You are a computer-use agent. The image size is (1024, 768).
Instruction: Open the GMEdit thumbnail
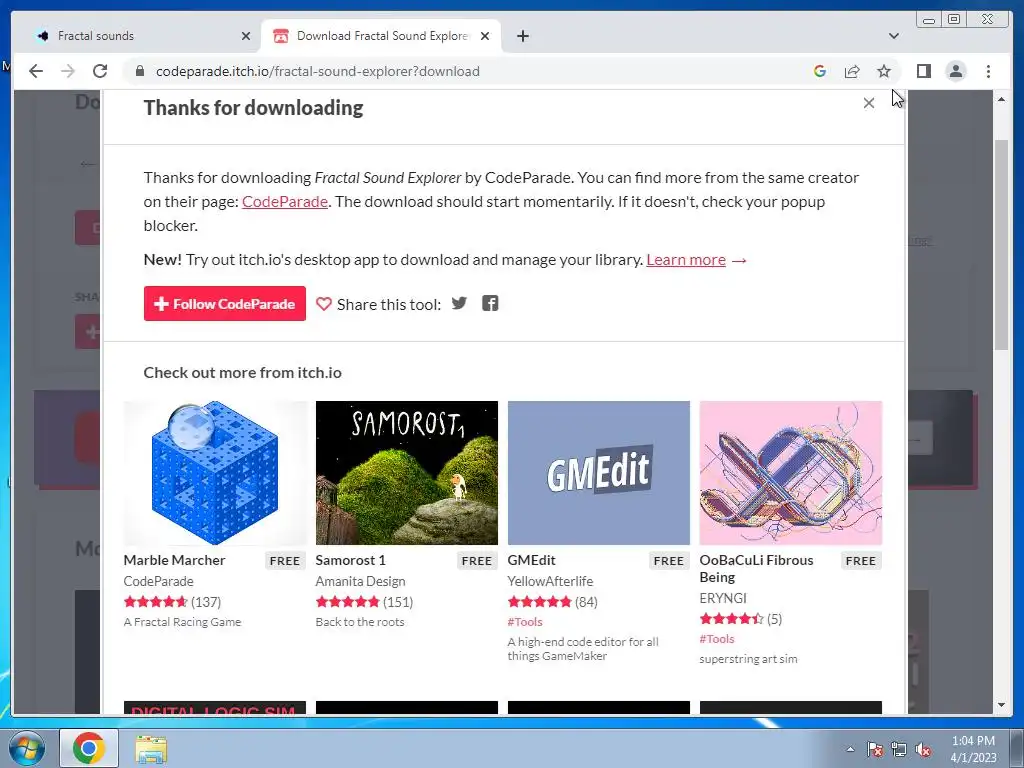point(598,473)
